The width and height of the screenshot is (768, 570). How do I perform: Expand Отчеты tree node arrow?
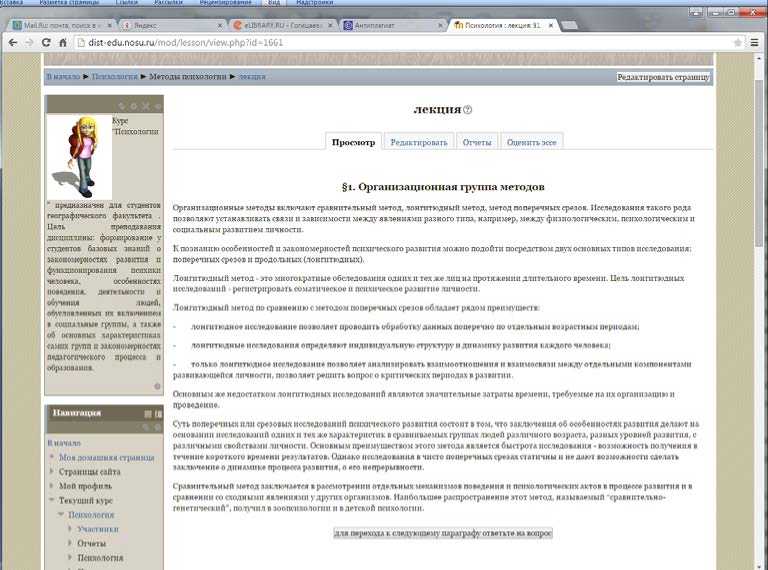point(70,543)
